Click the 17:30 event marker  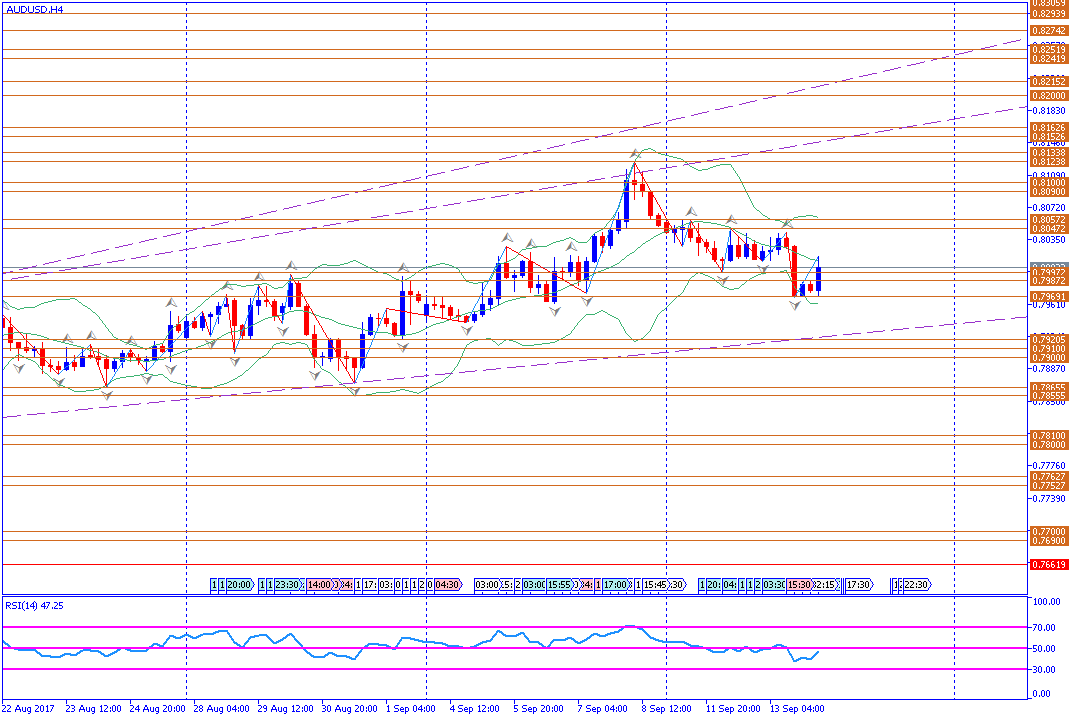[858, 584]
